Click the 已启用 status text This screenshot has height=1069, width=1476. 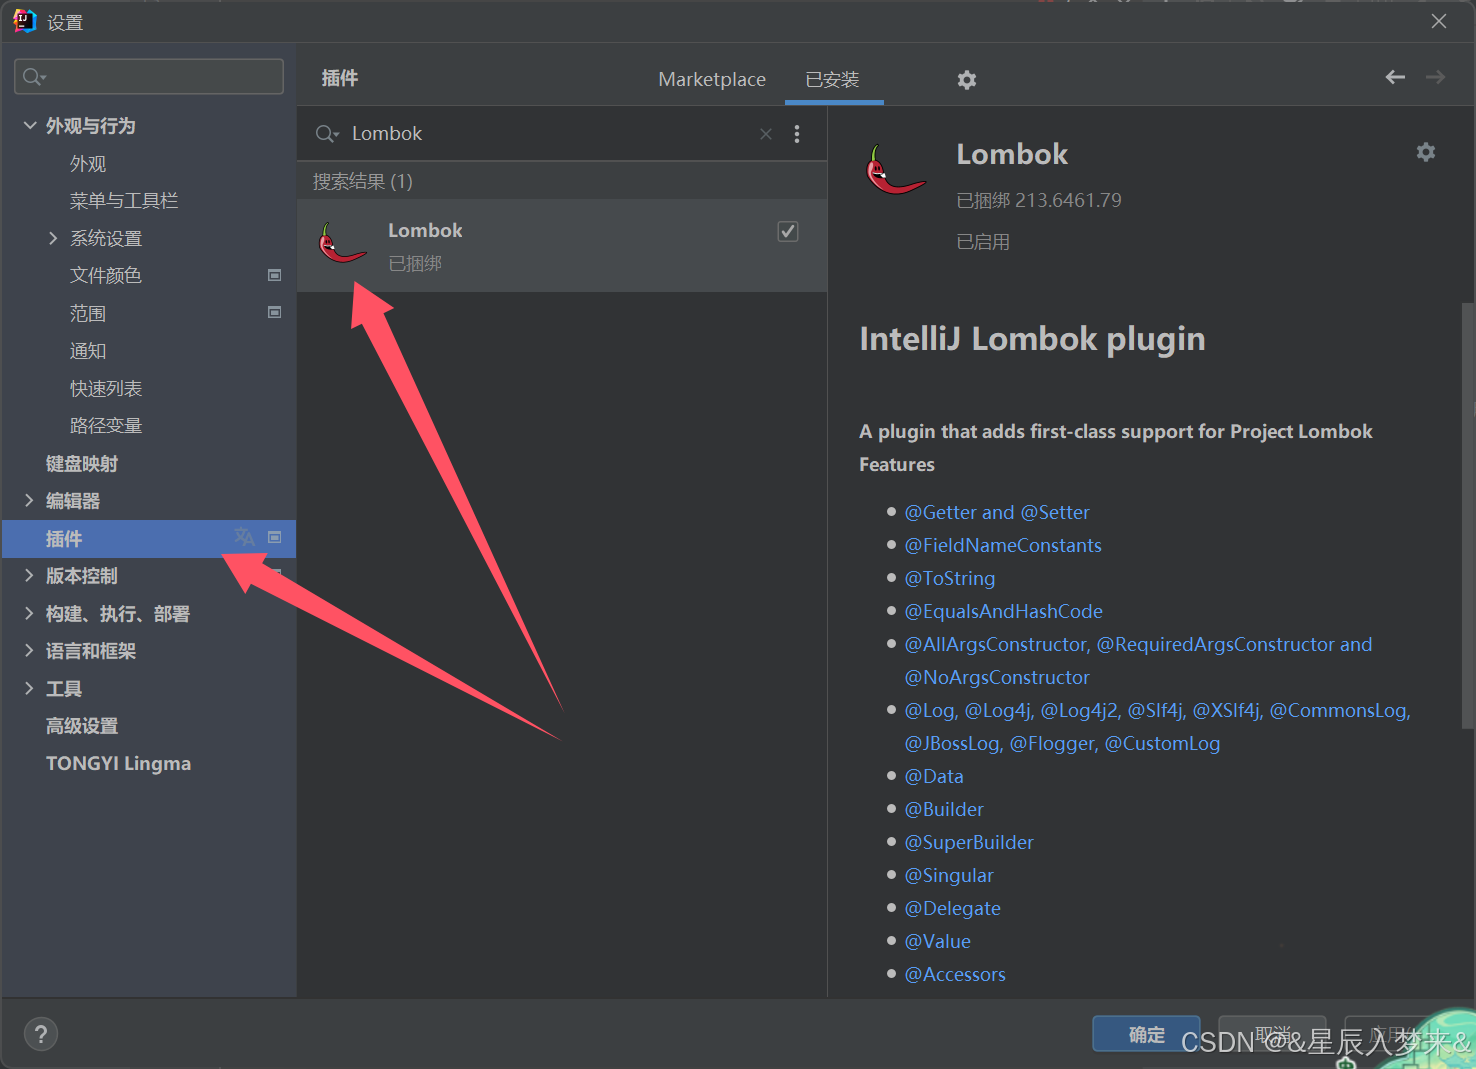click(983, 242)
